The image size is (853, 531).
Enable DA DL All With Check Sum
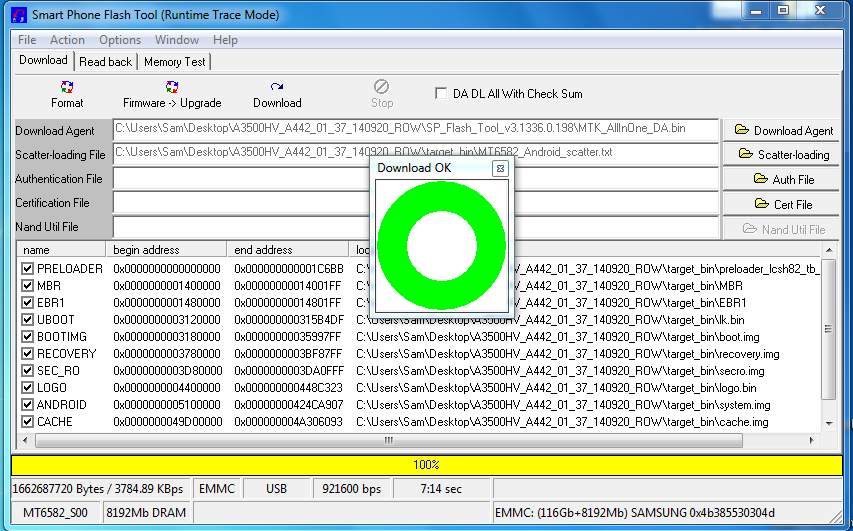[x=441, y=94]
